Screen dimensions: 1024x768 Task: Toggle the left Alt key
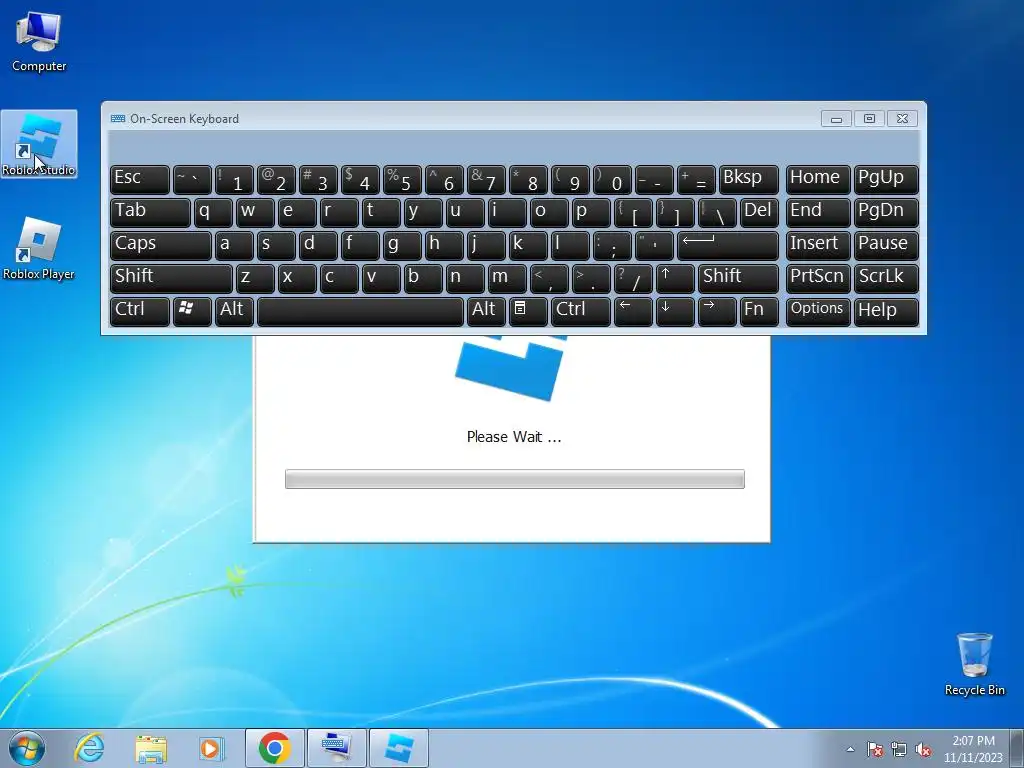(x=234, y=310)
